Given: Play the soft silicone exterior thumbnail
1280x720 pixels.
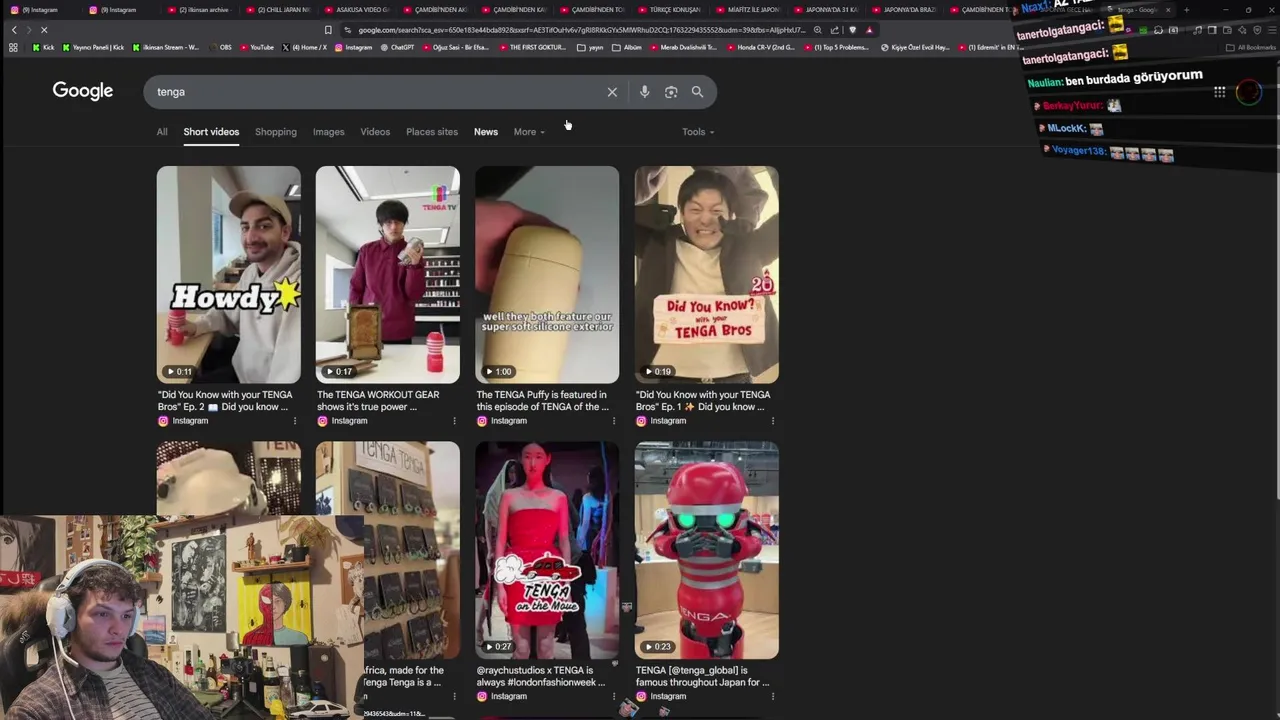Looking at the screenshot, I should pos(547,274).
